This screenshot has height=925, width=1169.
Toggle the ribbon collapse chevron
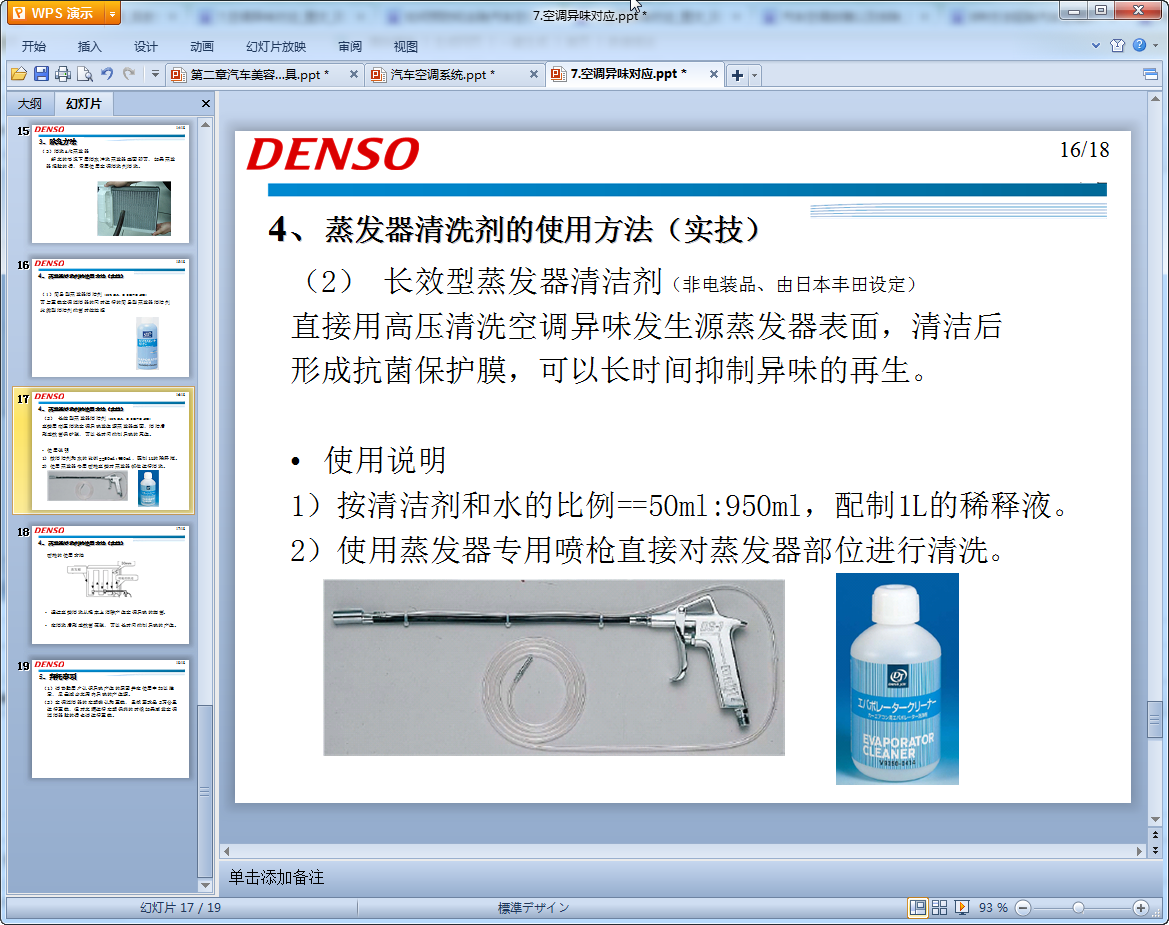click(1096, 45)
